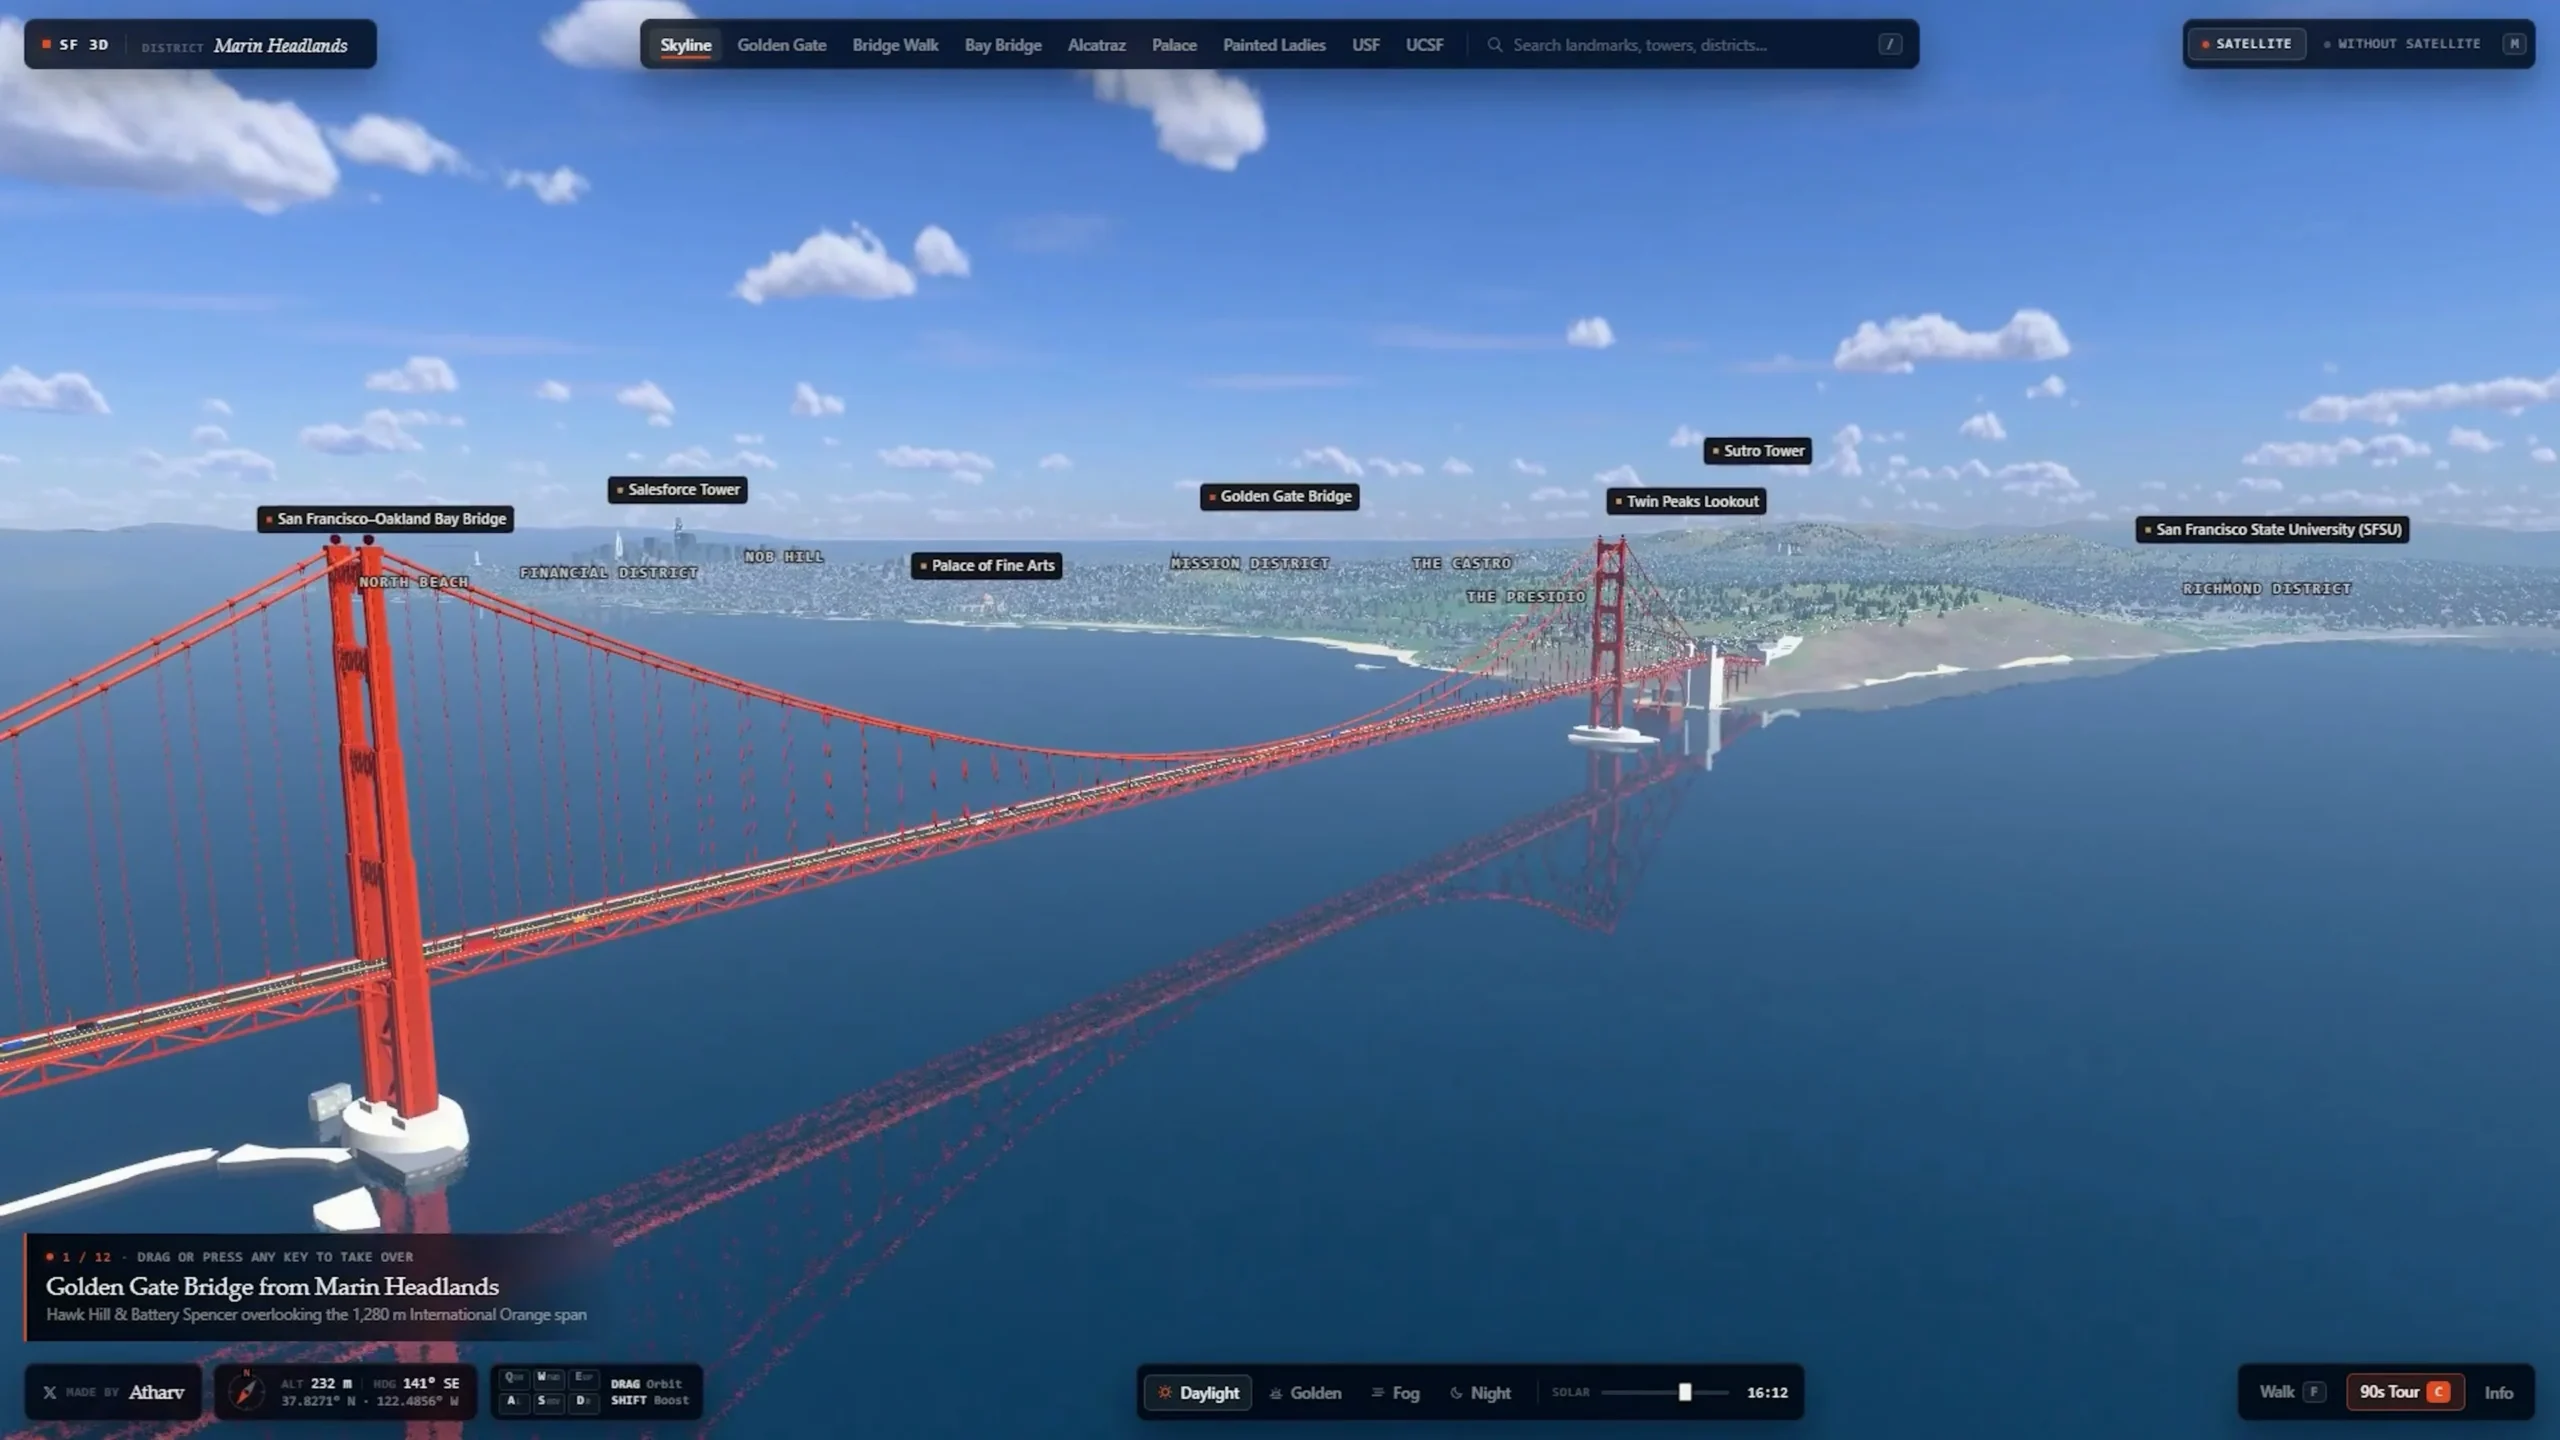Image resolution: width=2560 pixels, height=1440 pixels.
Task: Click the SF 3D logo badge
Action: 75,45
